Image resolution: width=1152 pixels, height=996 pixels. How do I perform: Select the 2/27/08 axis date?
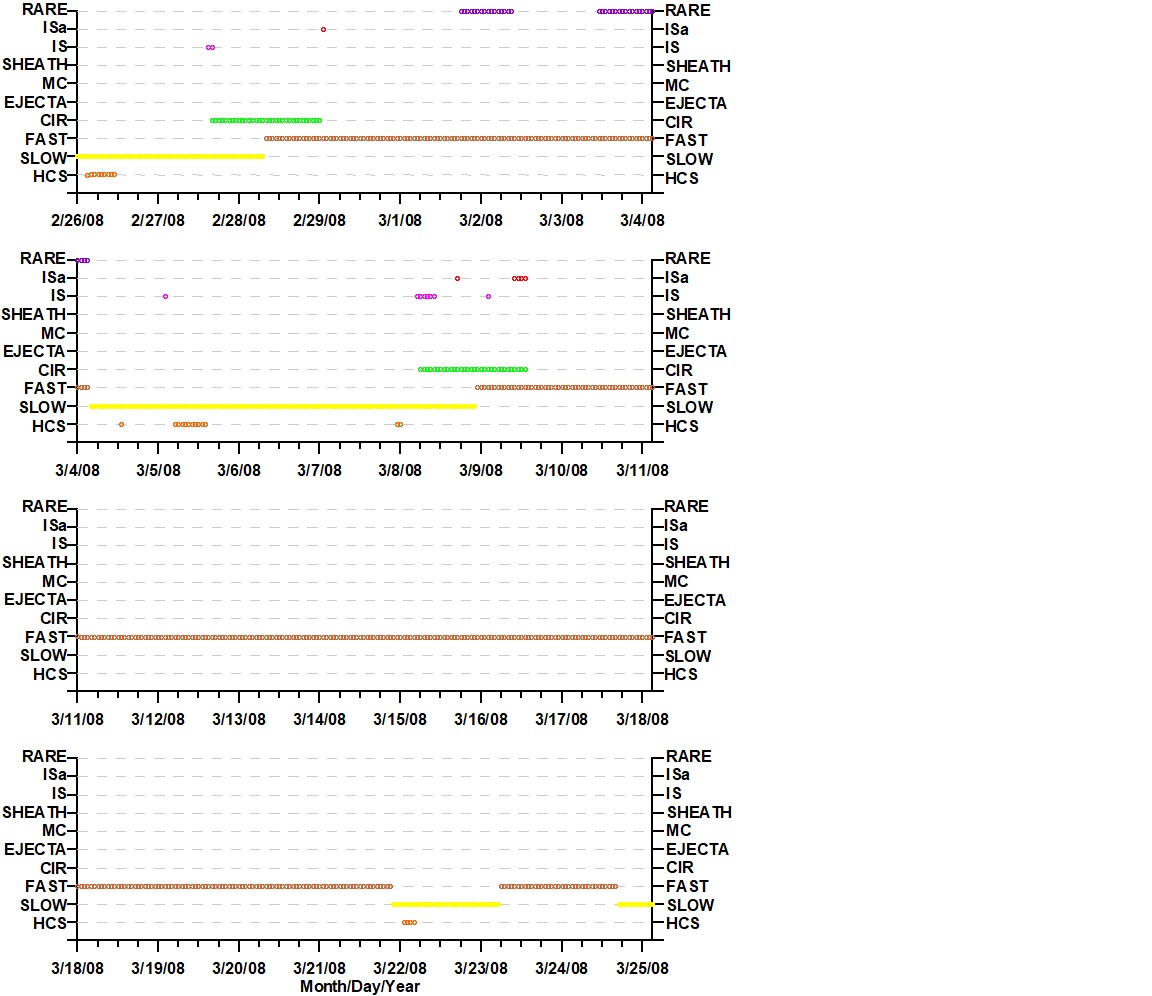[158, 220]
